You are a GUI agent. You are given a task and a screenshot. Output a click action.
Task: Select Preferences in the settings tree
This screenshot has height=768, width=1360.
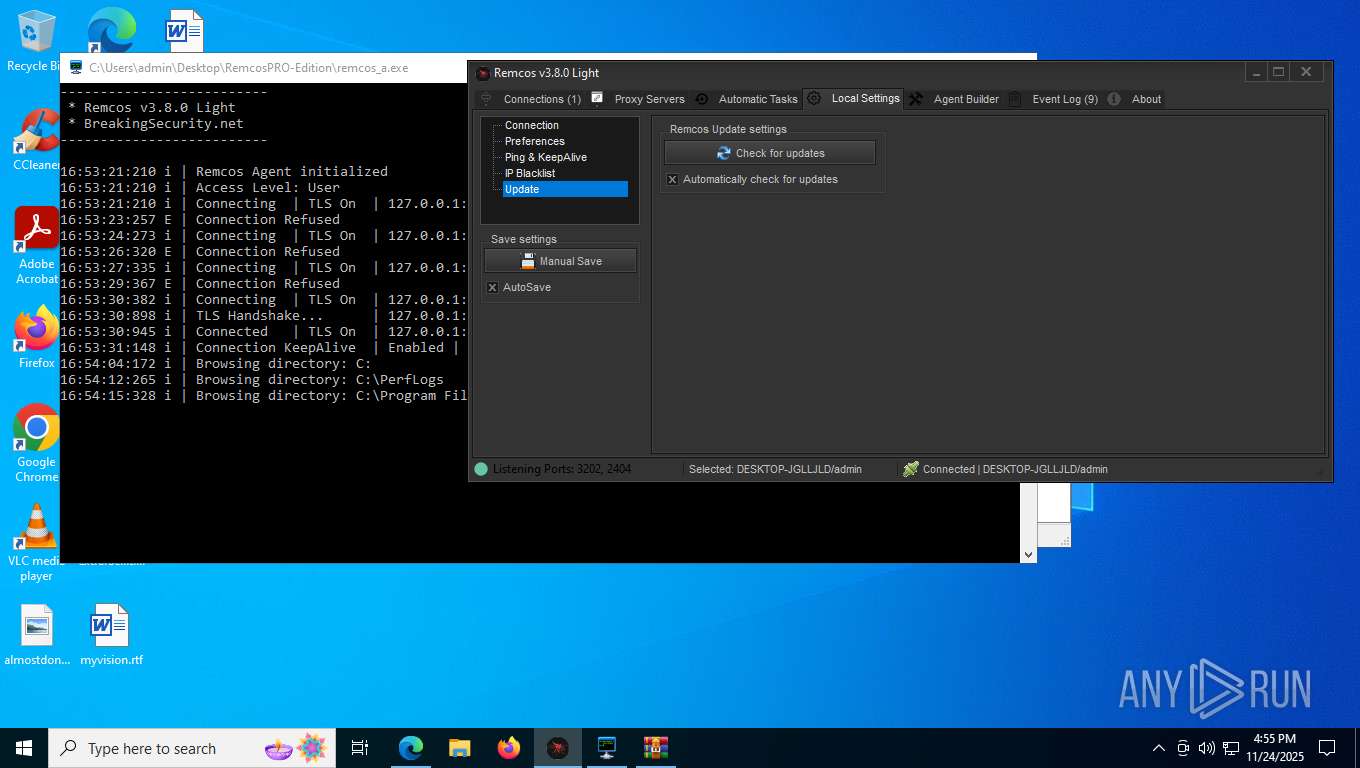pos(535,141)
